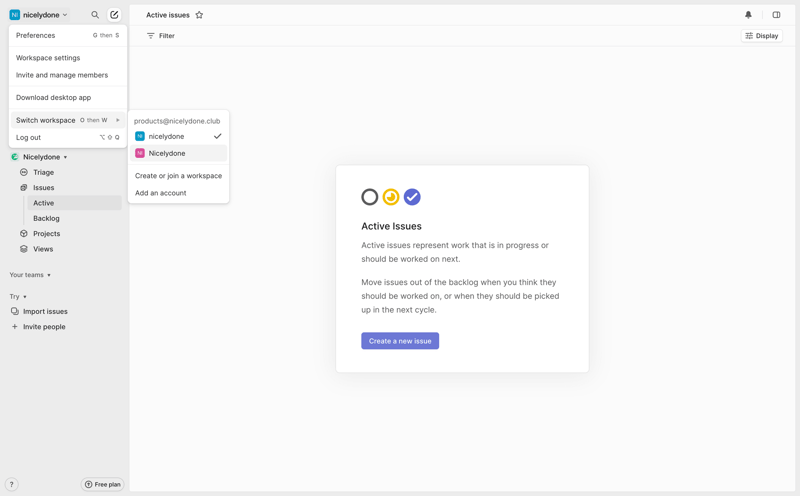Click the Import issues icon
The image size is (800, 496).
[x=15, y=311]
